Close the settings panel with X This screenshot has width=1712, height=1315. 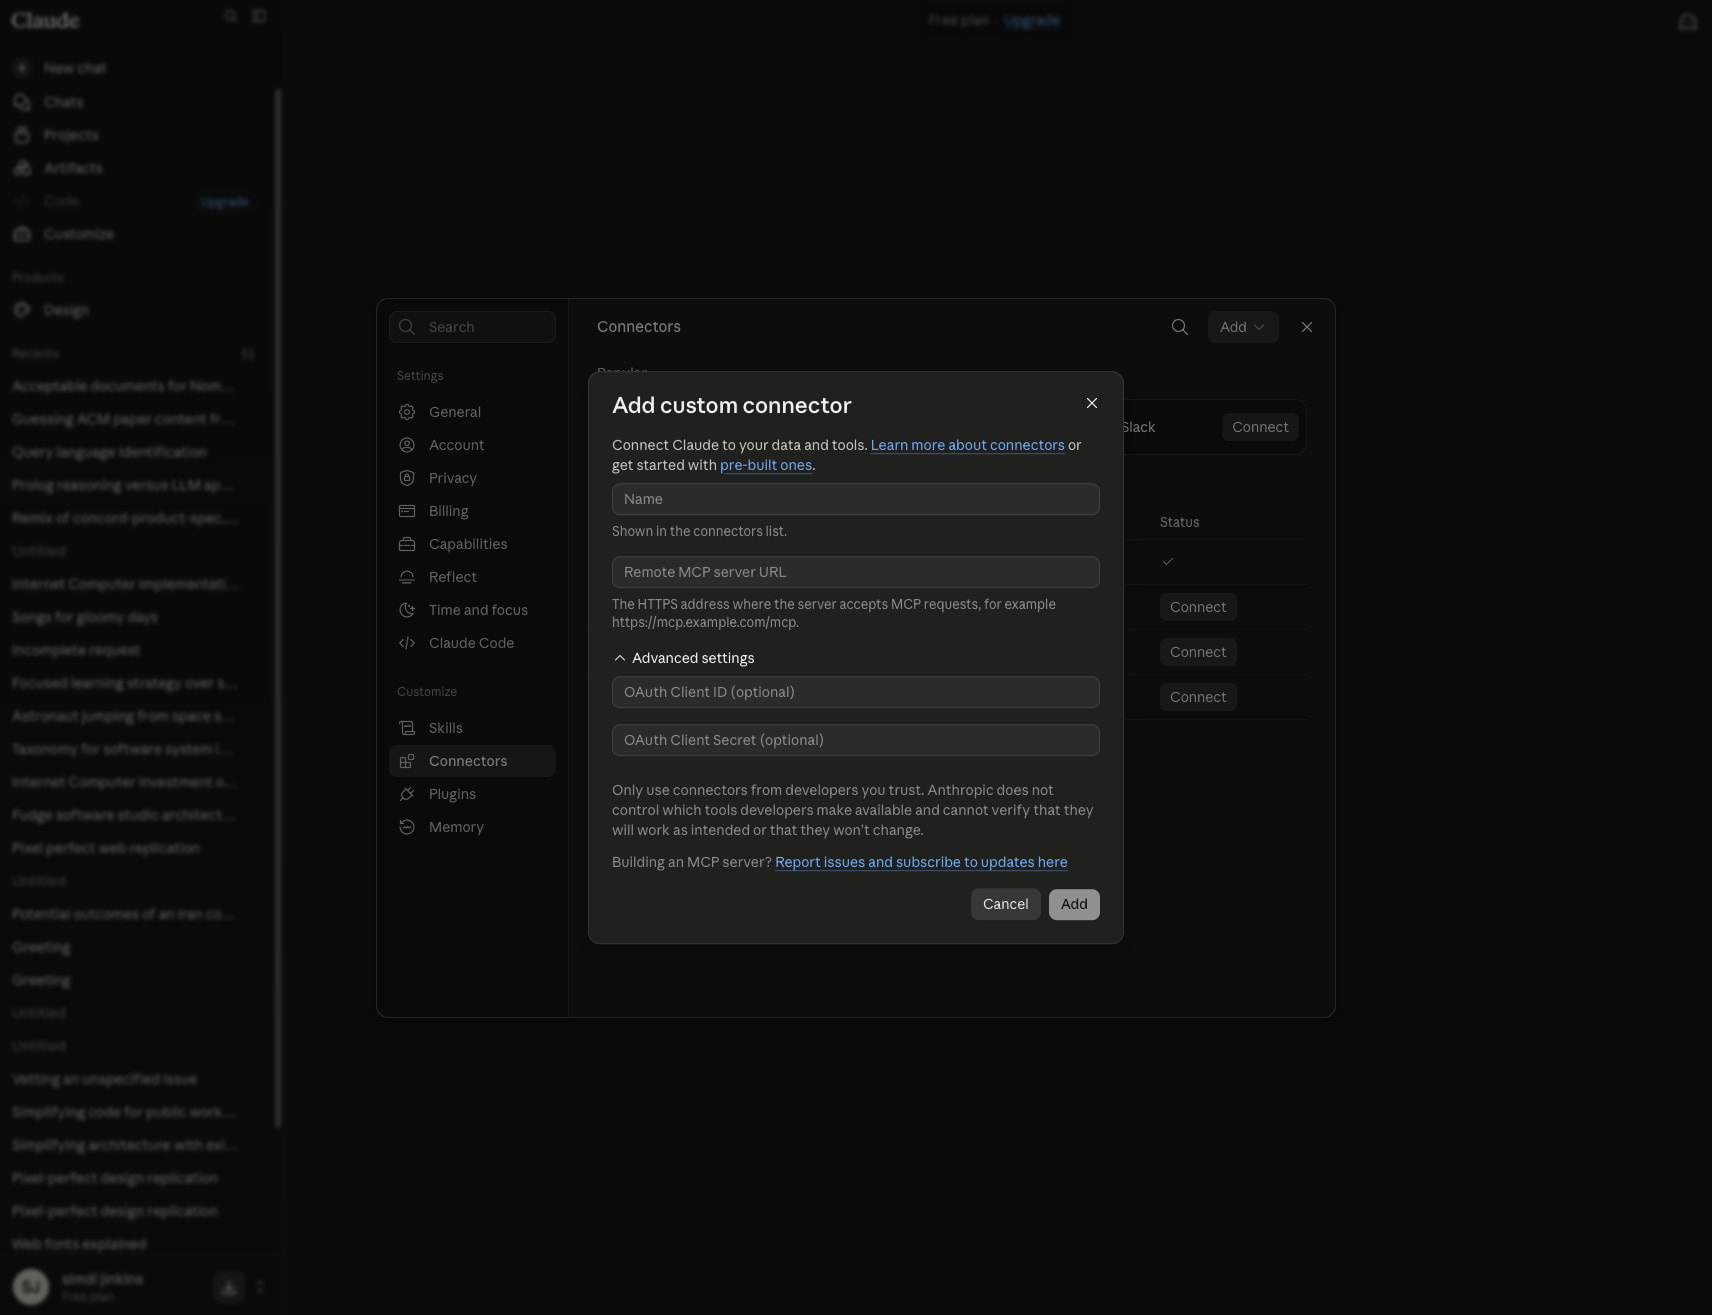(1307, 327)
